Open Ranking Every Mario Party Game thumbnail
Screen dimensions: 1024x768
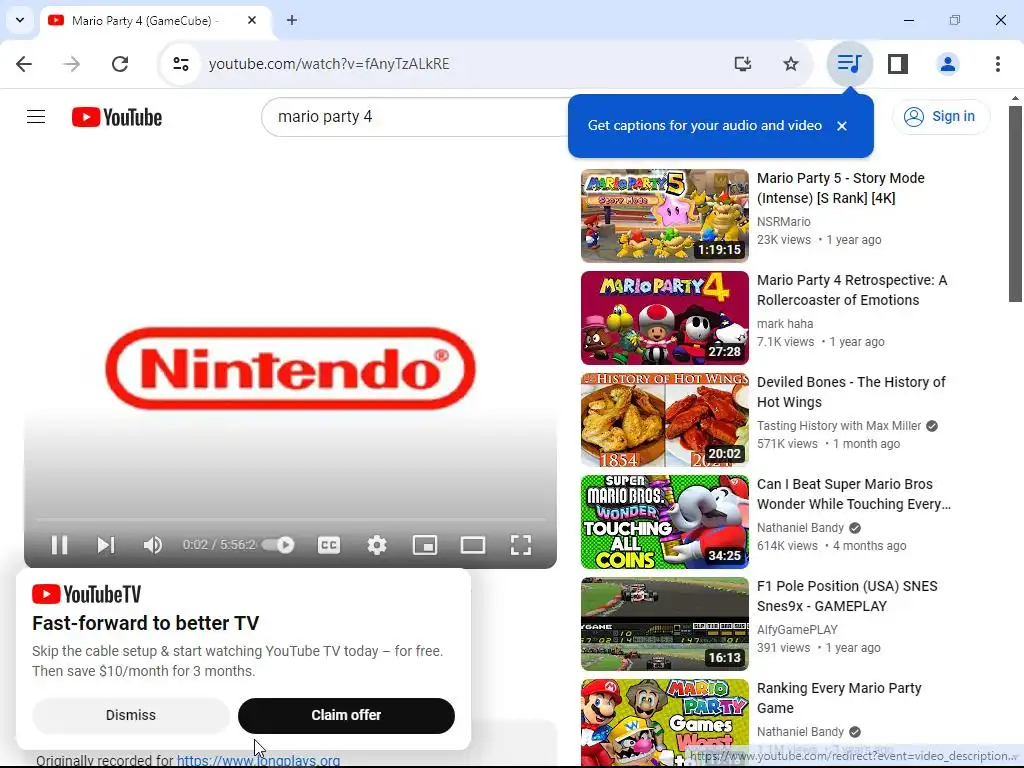[x=665, y=723]
